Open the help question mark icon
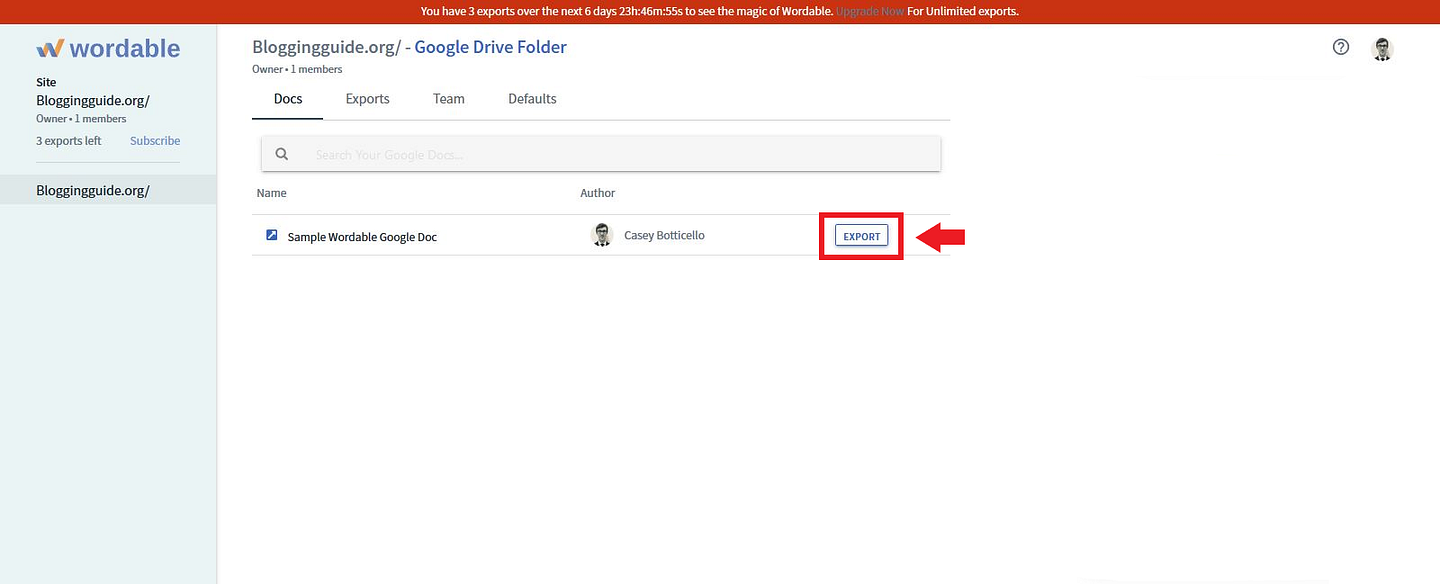This screenshot has height=584, width=1440. pos(1341,47)
